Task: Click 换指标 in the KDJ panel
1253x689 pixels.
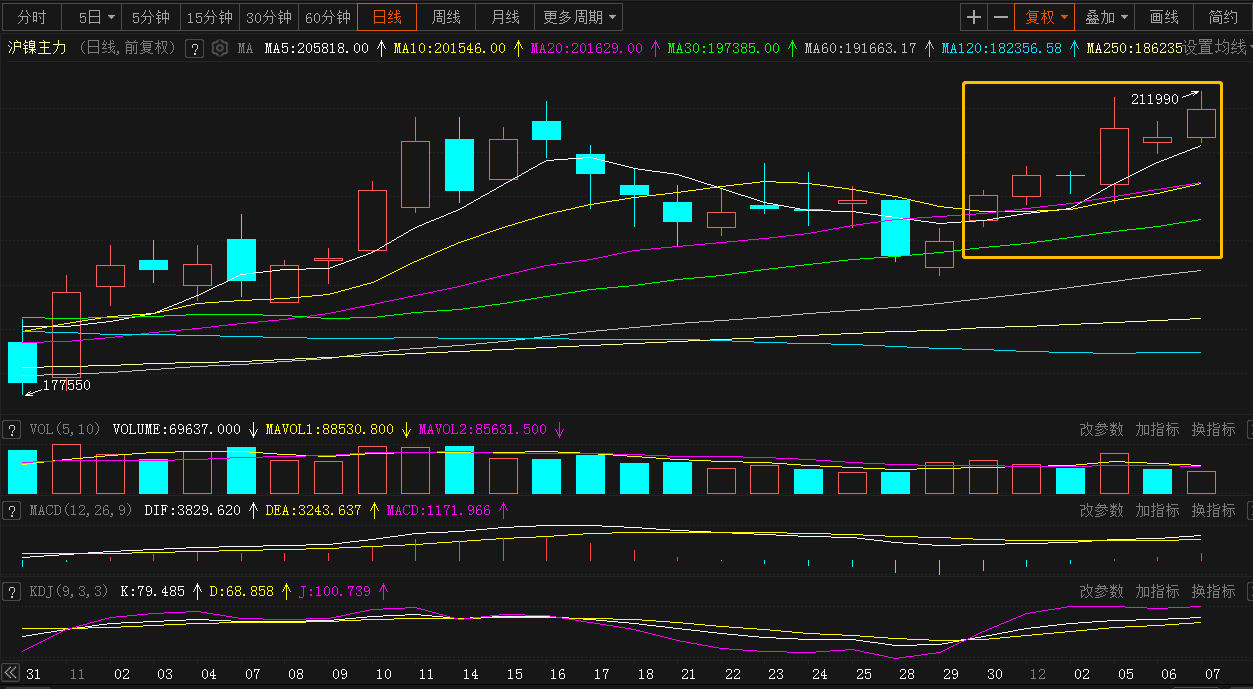Action: (1213, 592)
